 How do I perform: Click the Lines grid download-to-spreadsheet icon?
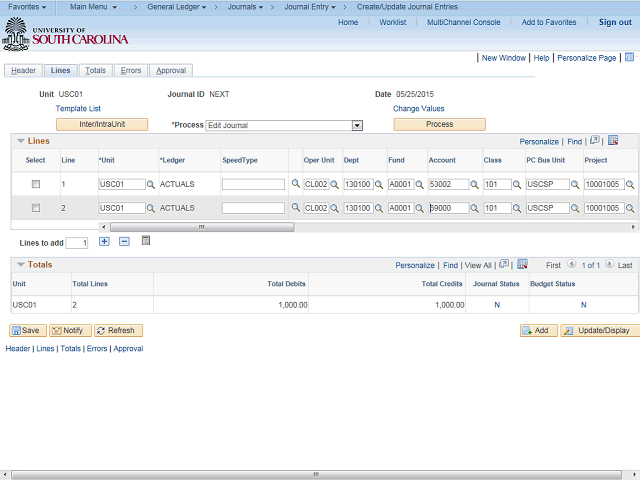click(613, 140)
